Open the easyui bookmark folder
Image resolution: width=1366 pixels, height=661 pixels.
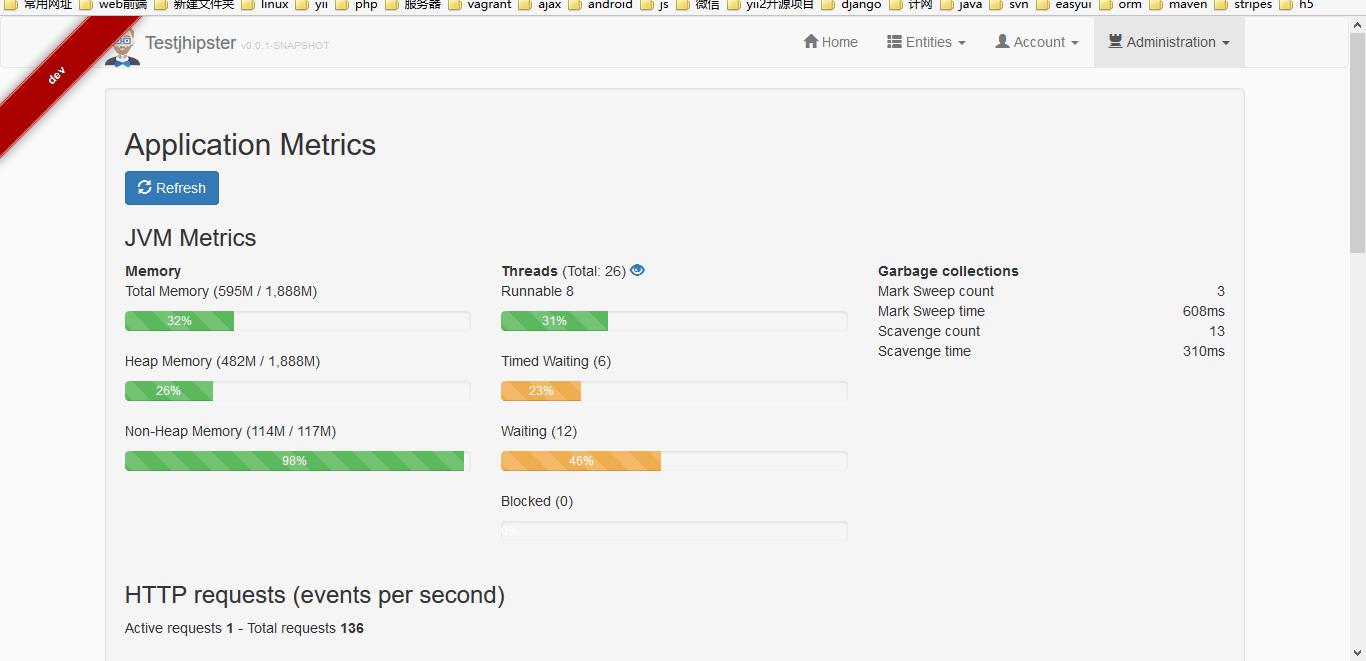[x=1064, y=5]
